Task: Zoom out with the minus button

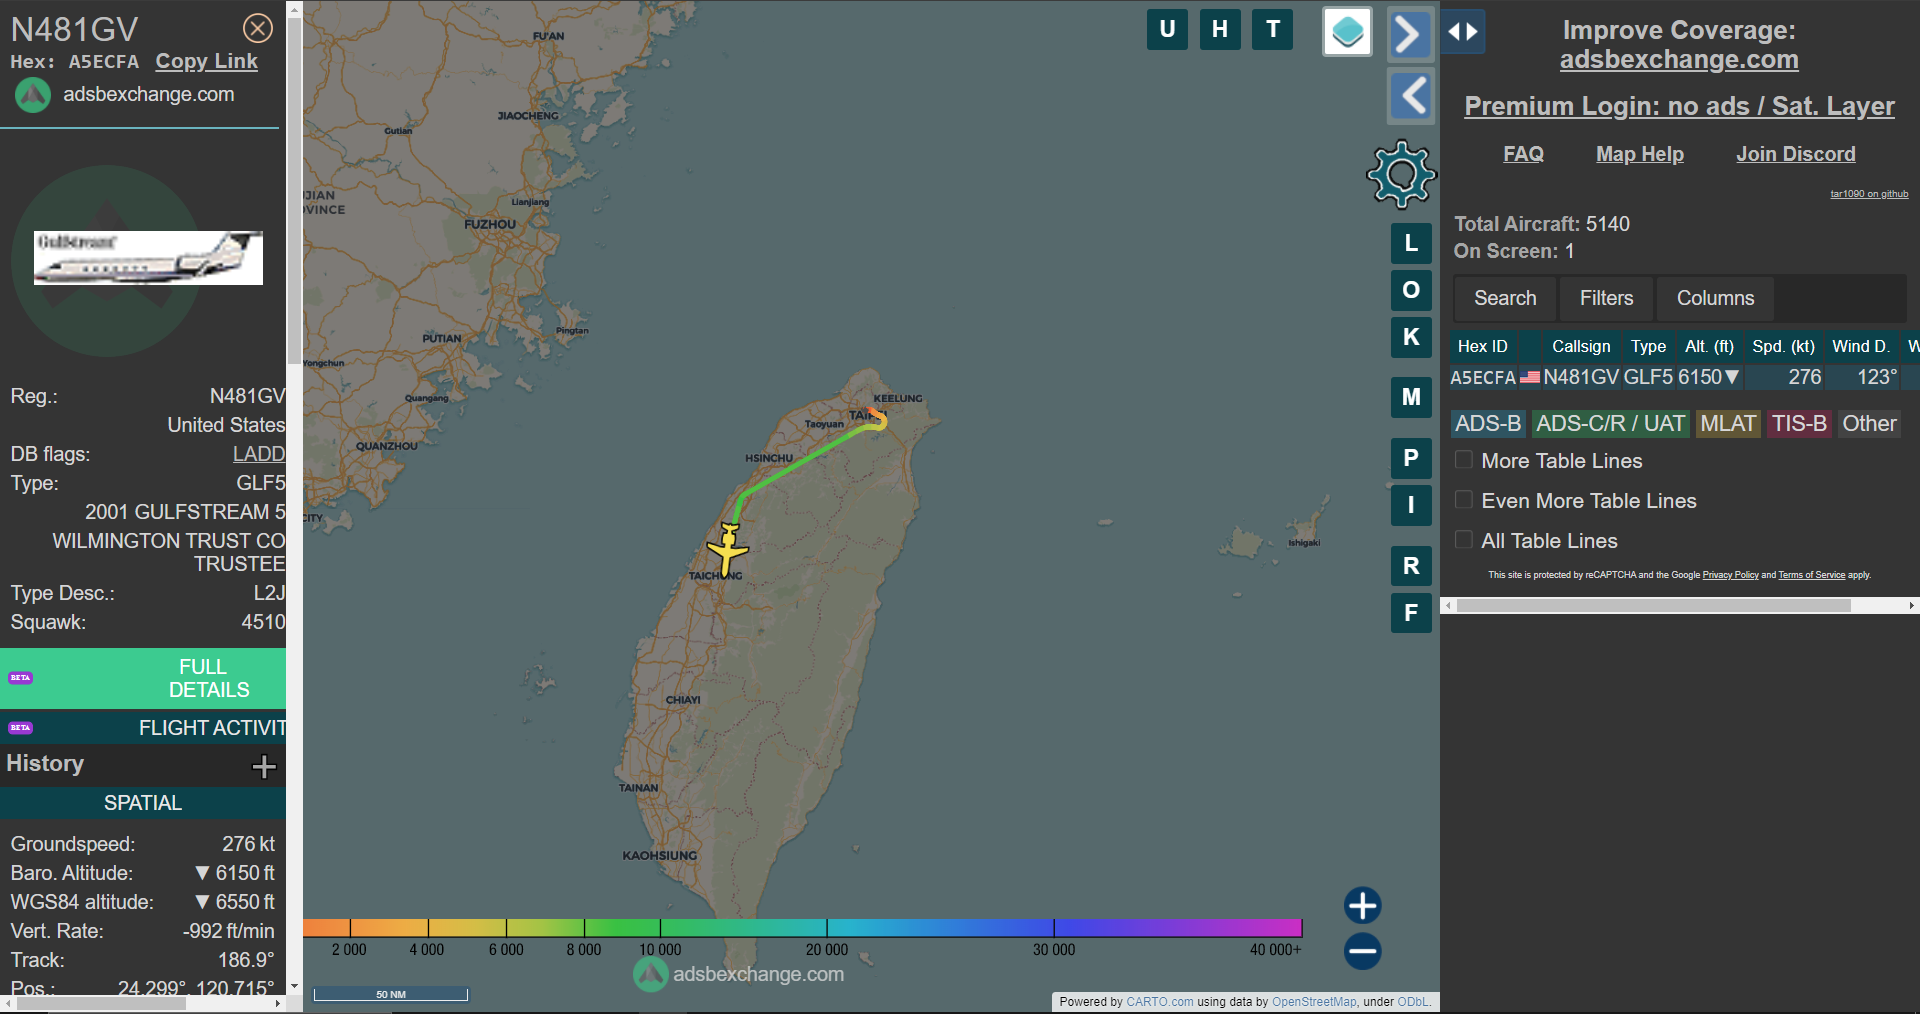Action: coord(1362,951)
